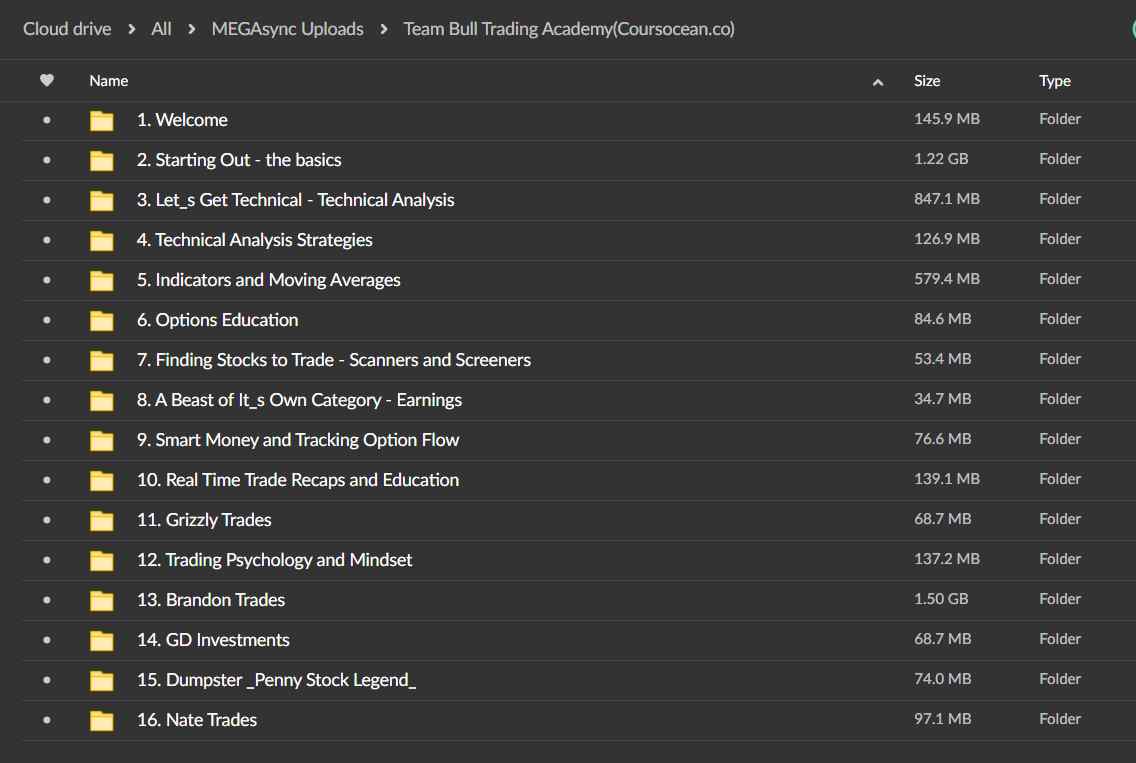Open the 3. Let_s Get Technical folder

coord(295,200)
